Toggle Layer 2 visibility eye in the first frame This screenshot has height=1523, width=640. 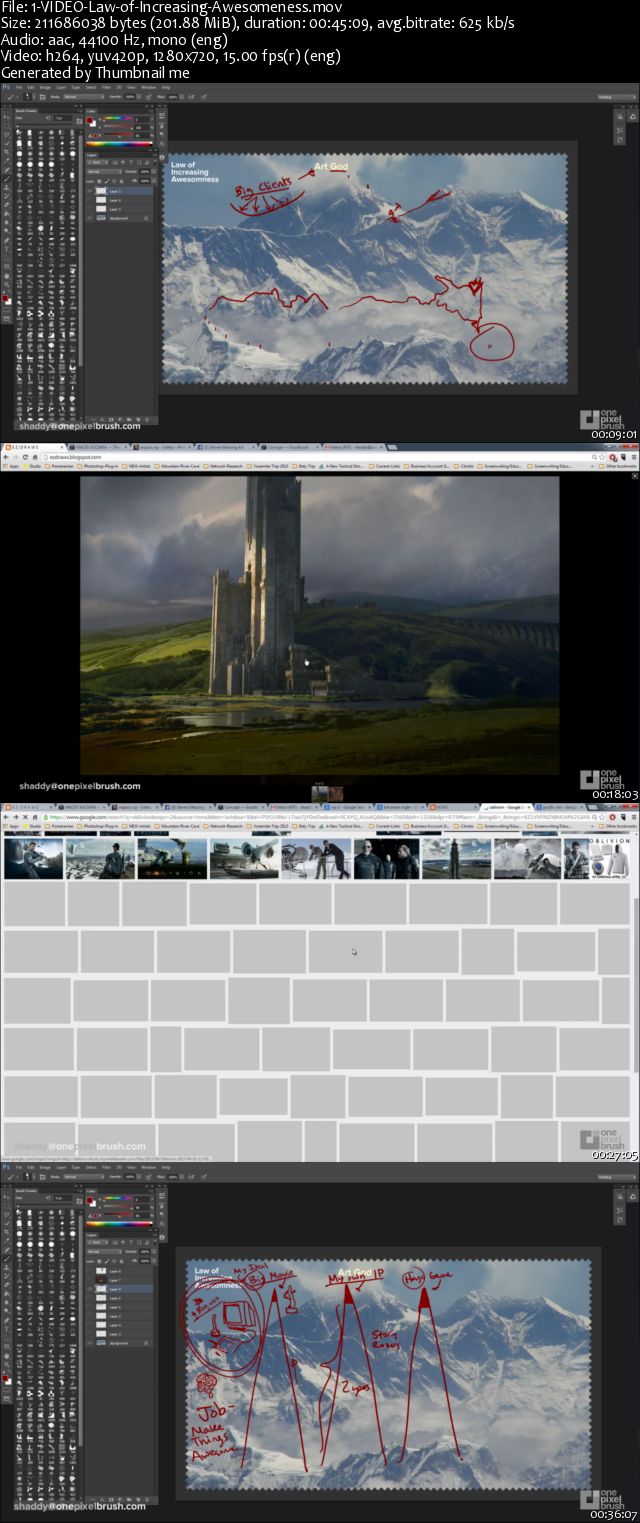click(89, 191)
